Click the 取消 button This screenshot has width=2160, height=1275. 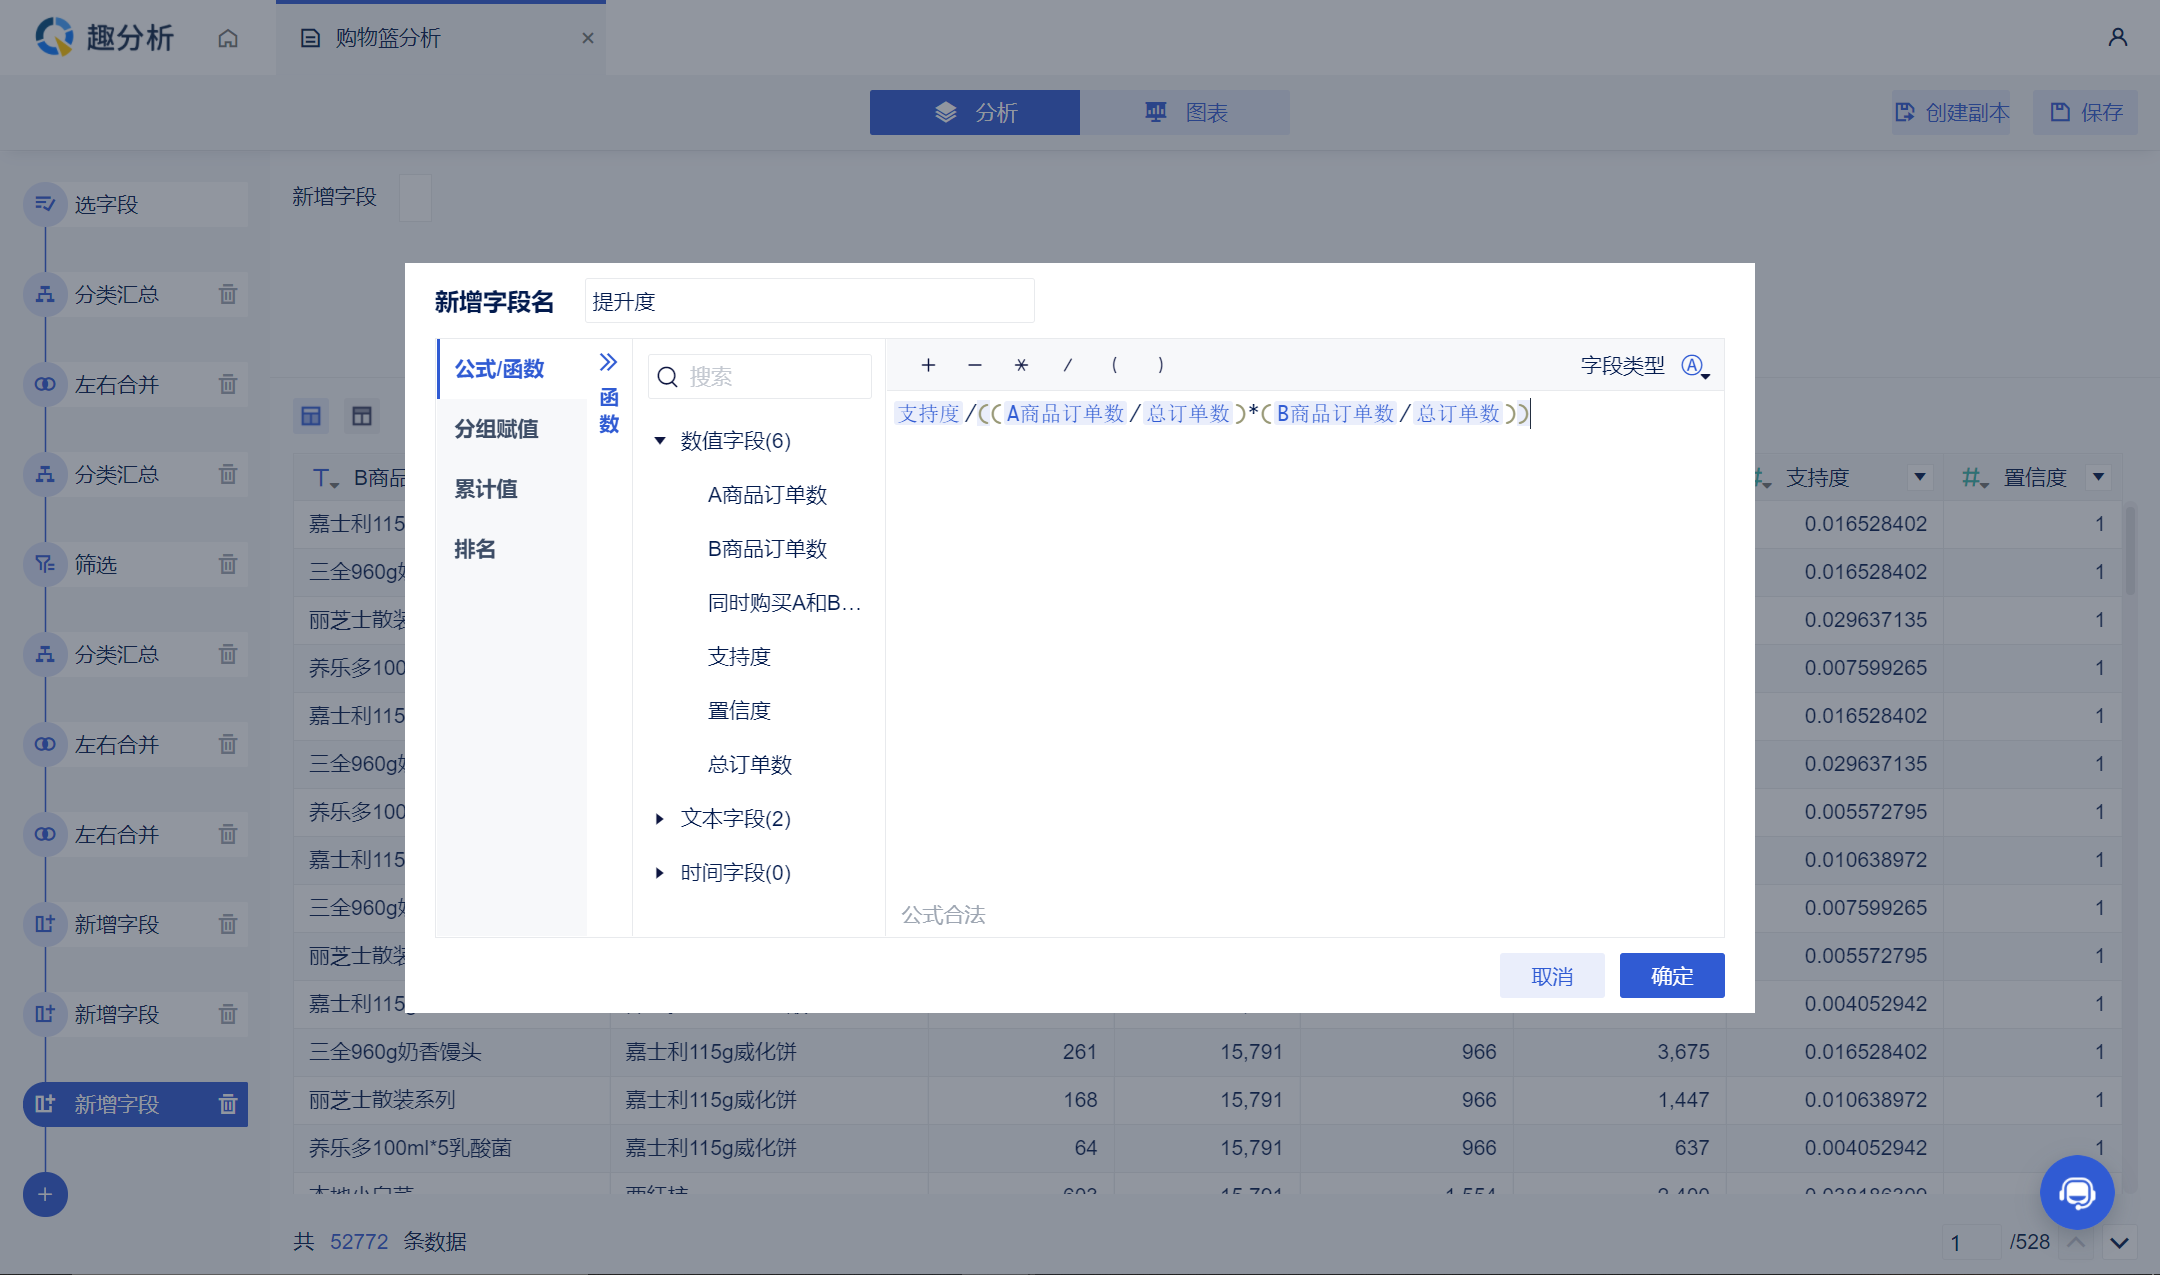point(1552,976)
